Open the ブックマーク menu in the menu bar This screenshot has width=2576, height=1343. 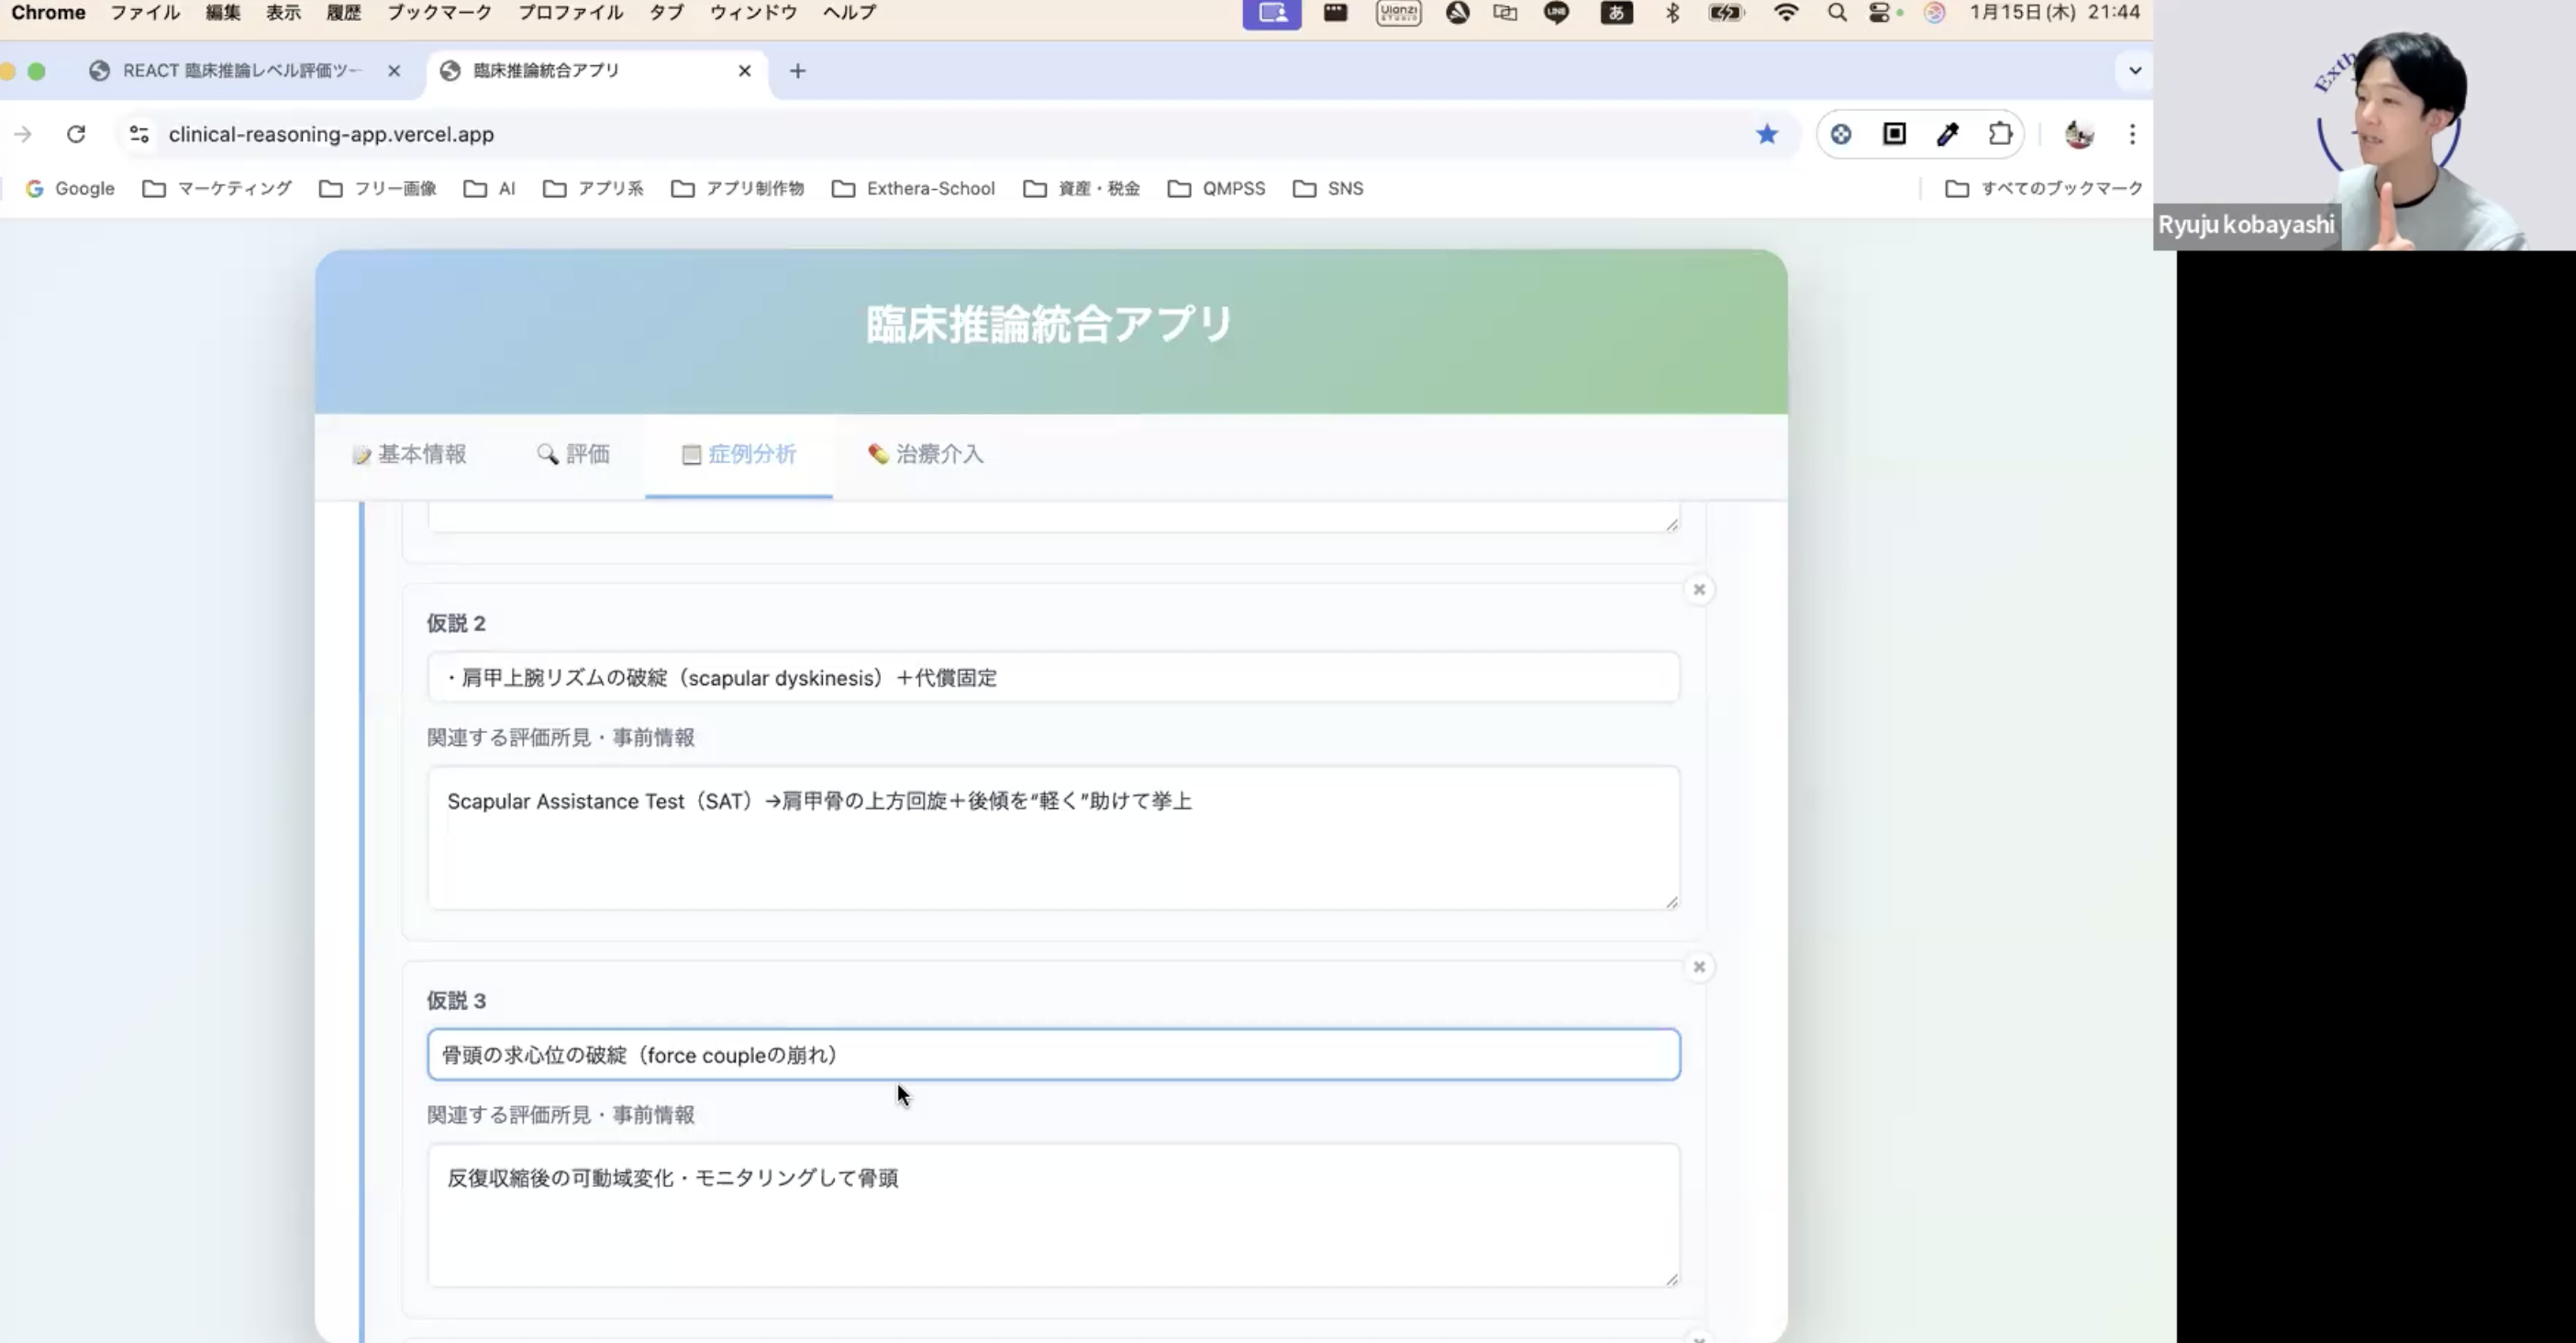439,13
